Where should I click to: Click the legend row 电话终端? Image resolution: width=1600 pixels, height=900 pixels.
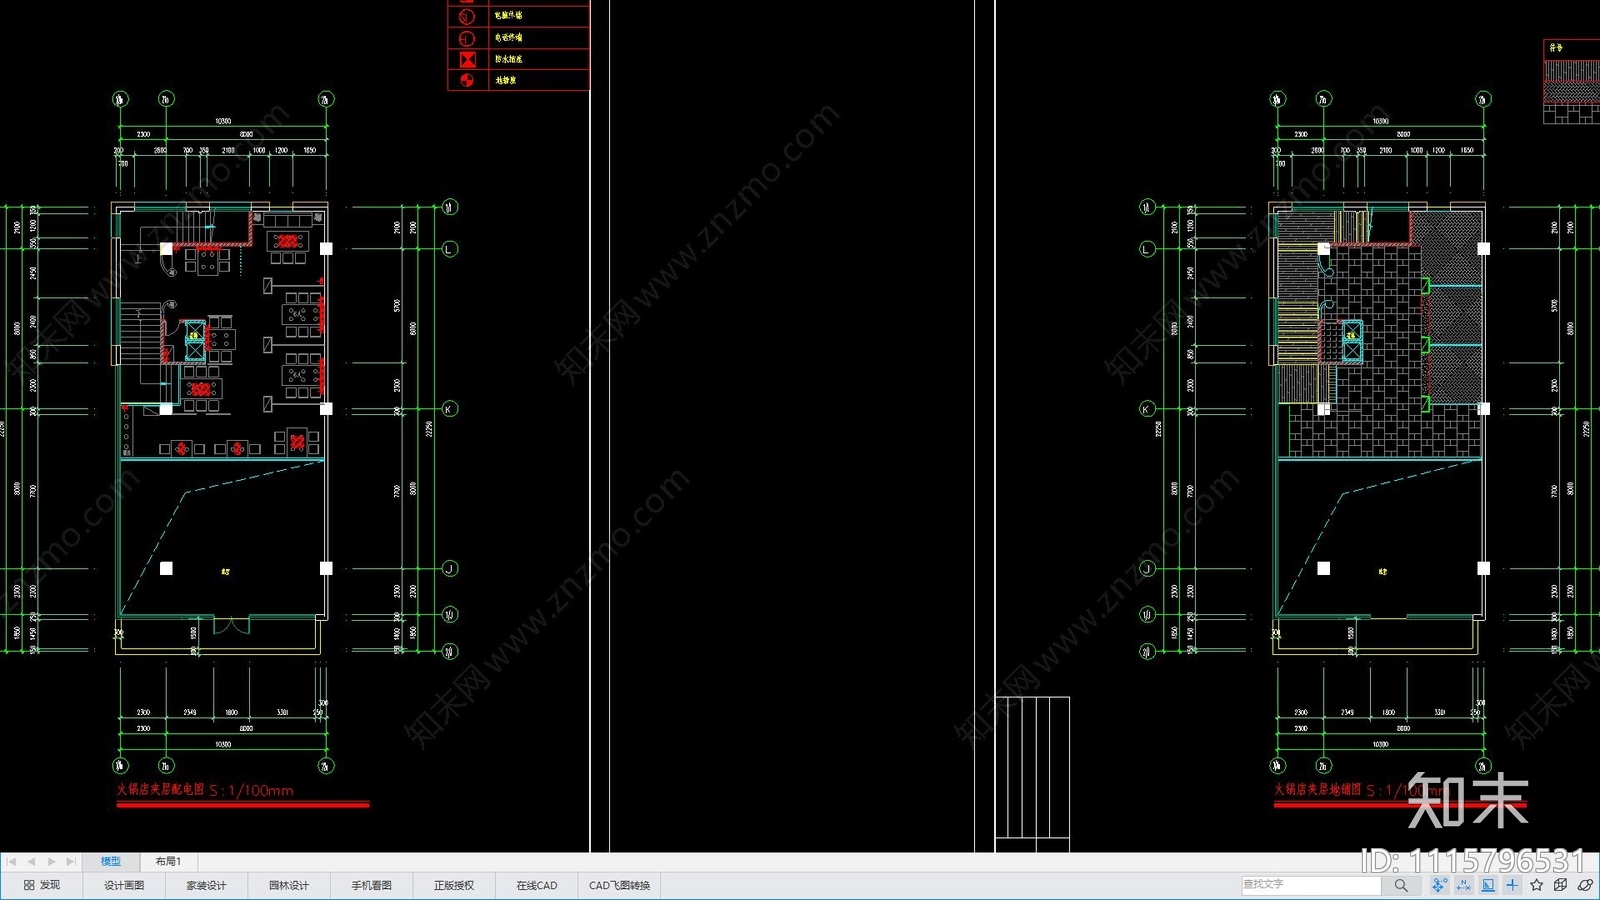click(519, 38)
